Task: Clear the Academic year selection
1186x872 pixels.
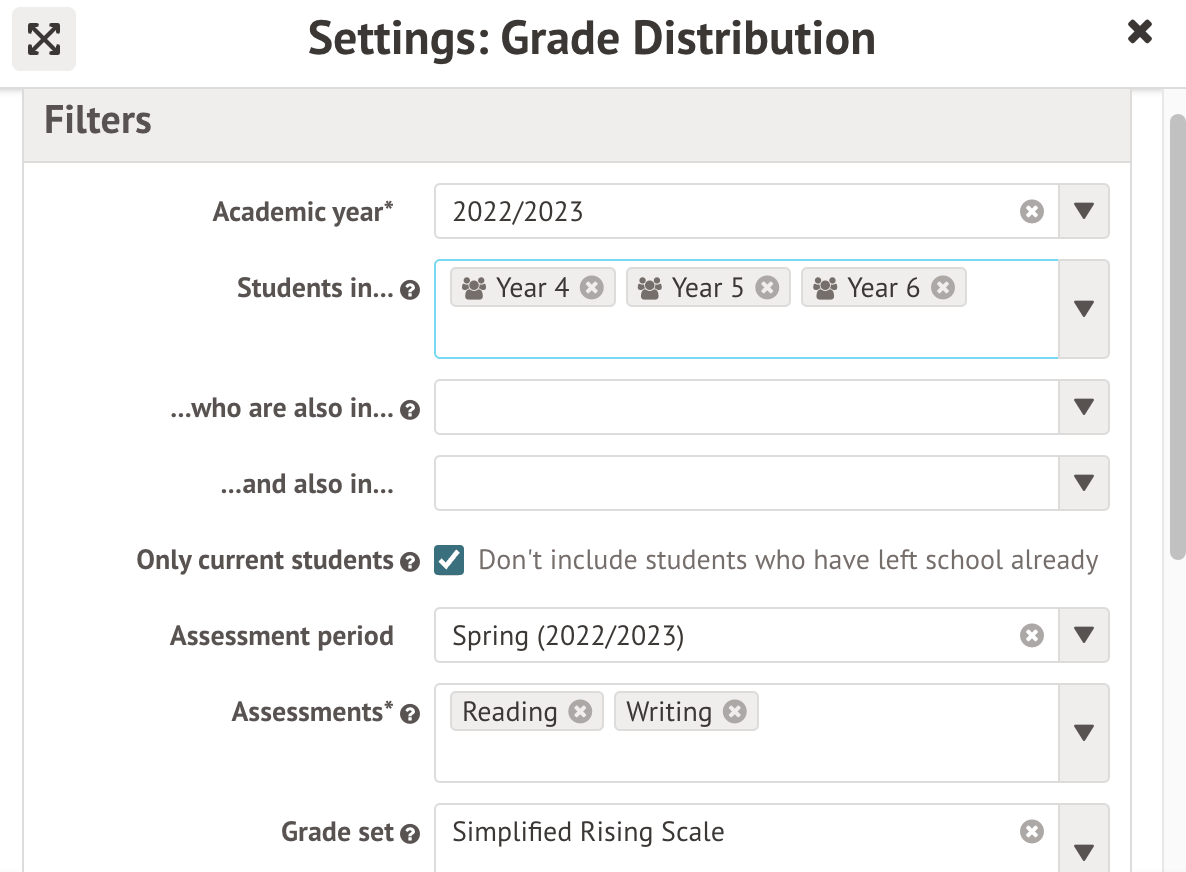Action: tap(1032, 212)
